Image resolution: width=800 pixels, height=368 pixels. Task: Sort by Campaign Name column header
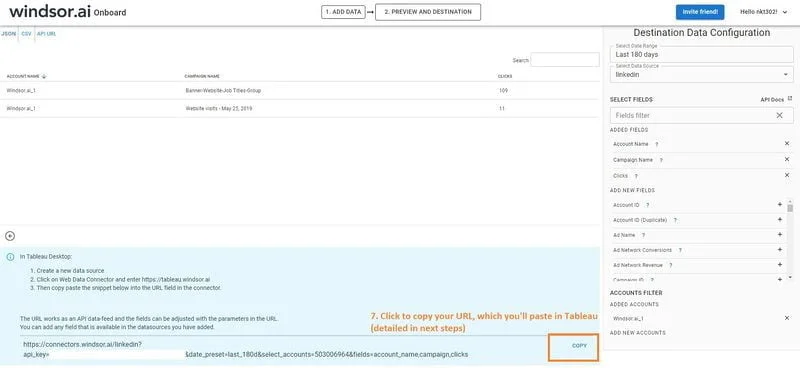[x=202, y=76]
